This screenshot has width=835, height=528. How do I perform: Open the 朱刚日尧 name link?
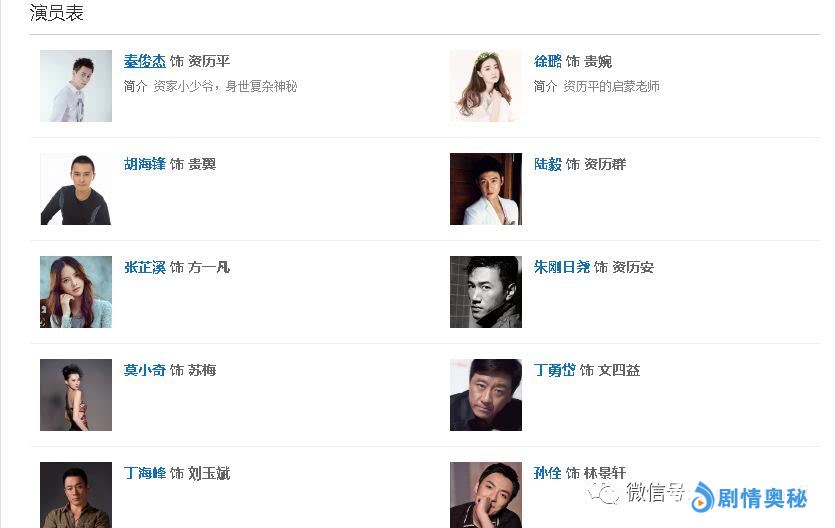click(x=562, y=267)
